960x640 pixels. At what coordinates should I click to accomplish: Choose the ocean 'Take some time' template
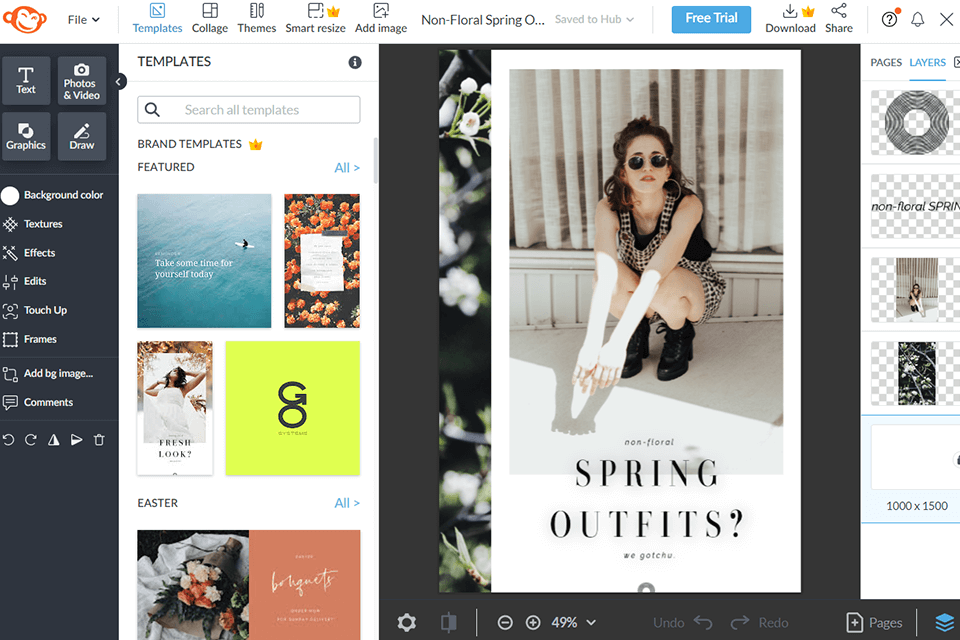point(204,261)
